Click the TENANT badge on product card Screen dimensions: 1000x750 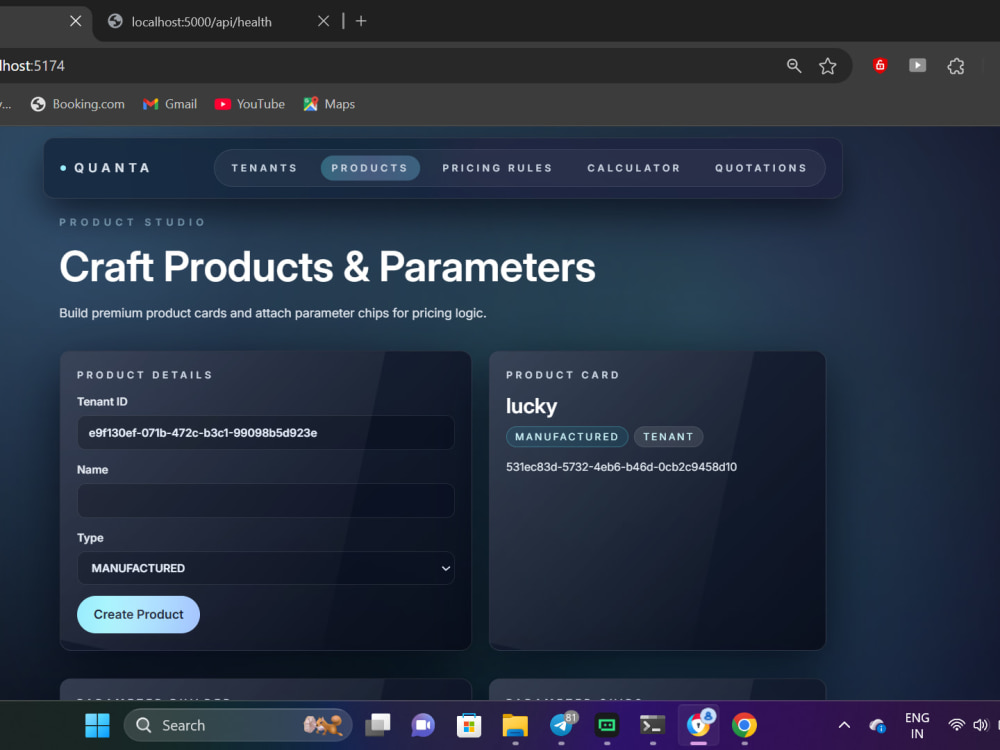[x=668, y=437]
